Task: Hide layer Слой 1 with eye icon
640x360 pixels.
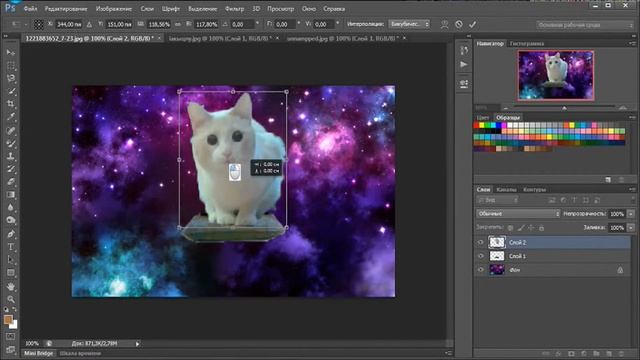Action: tap(480, 256)
